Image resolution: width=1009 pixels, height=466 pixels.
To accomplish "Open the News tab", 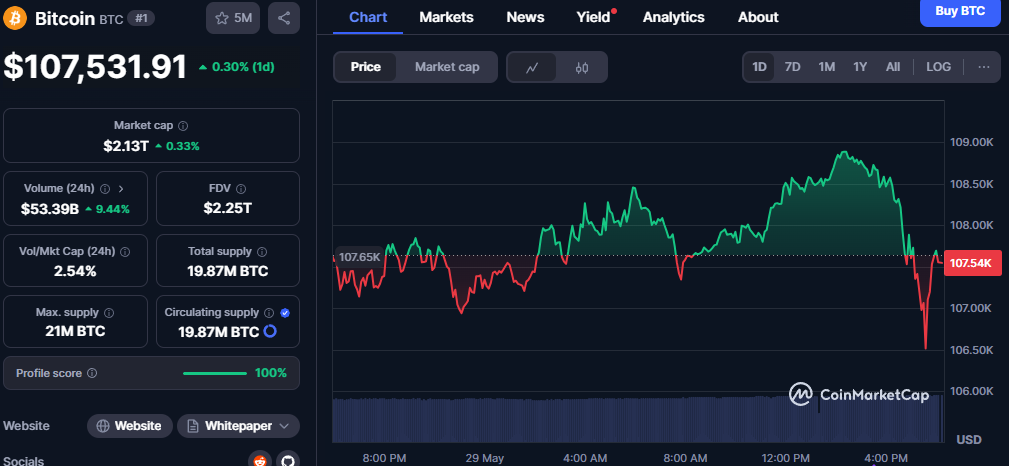I will [x=525, y=17].
